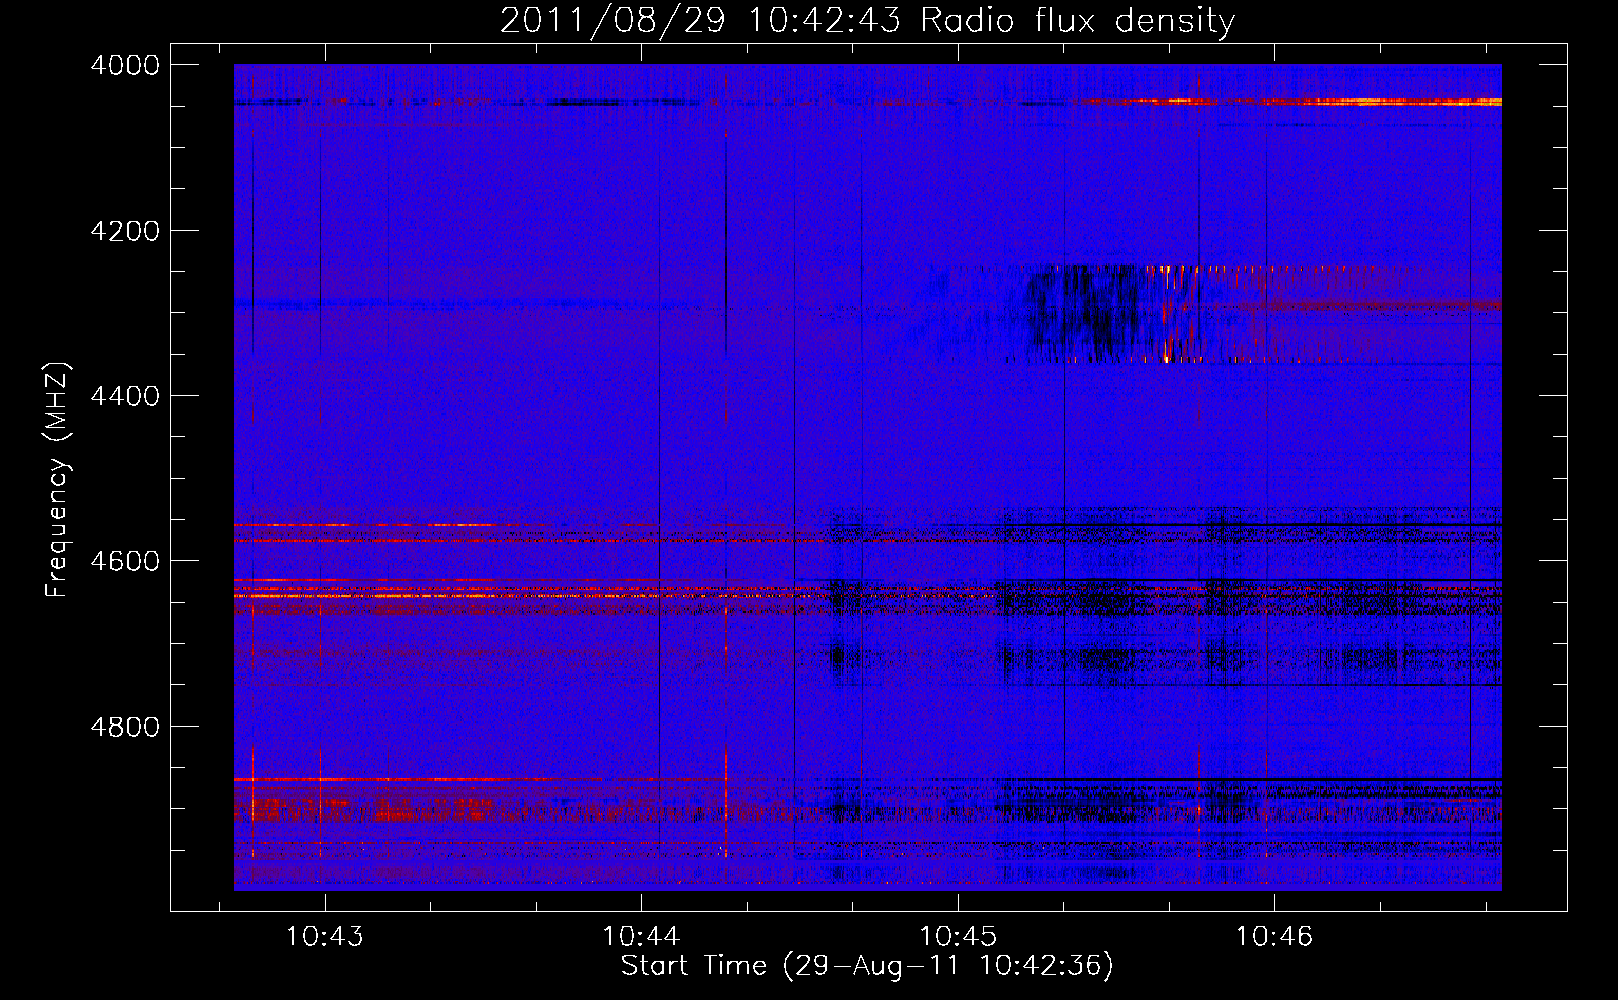Click the 10:44 time tick label
This screenshot has width=1618, height=1000.
(641, 937)
